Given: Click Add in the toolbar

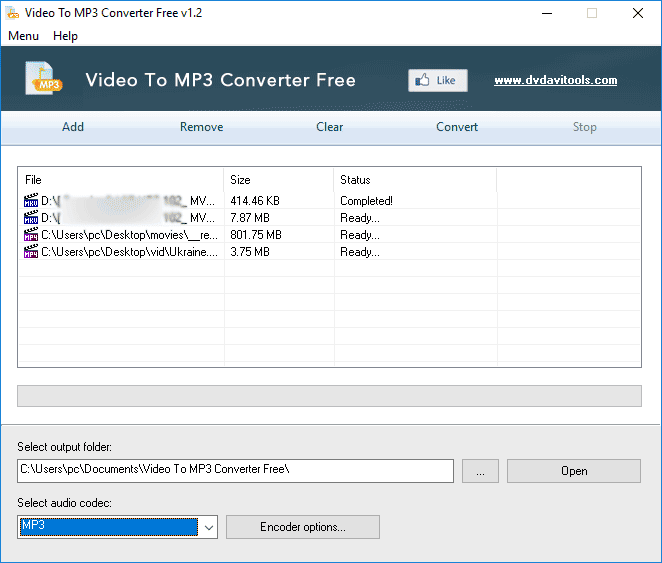Looking at the screenshot, I should pos(73,127).
